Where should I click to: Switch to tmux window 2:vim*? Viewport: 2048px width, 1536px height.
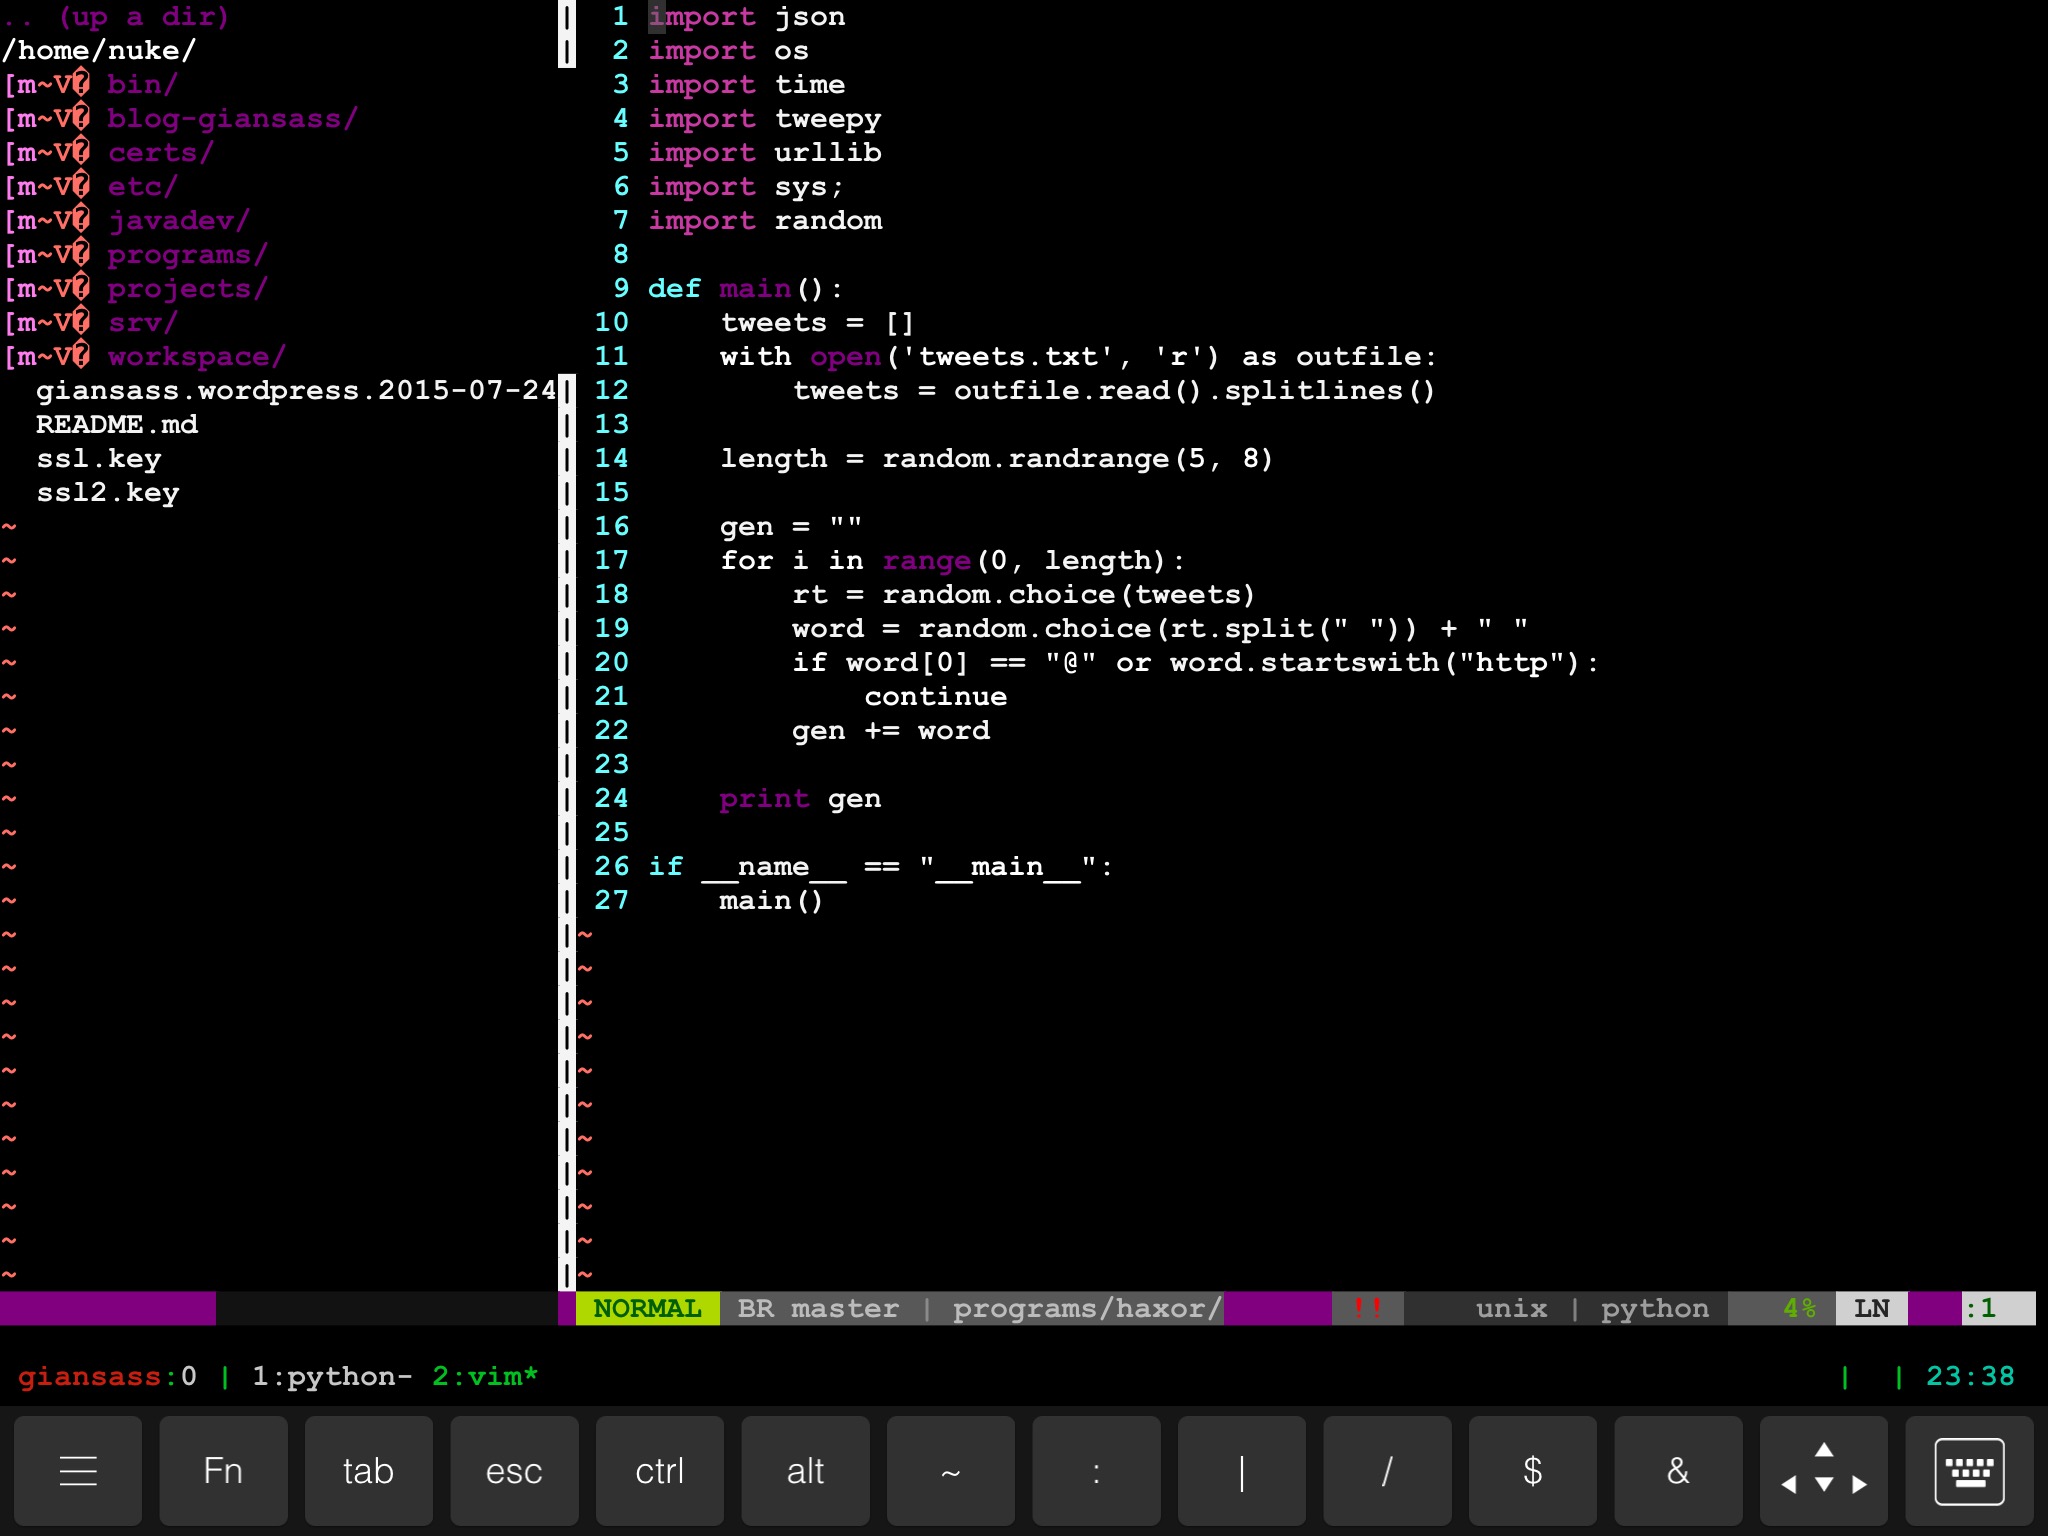pyautogui.click(x=485, y=1377)
